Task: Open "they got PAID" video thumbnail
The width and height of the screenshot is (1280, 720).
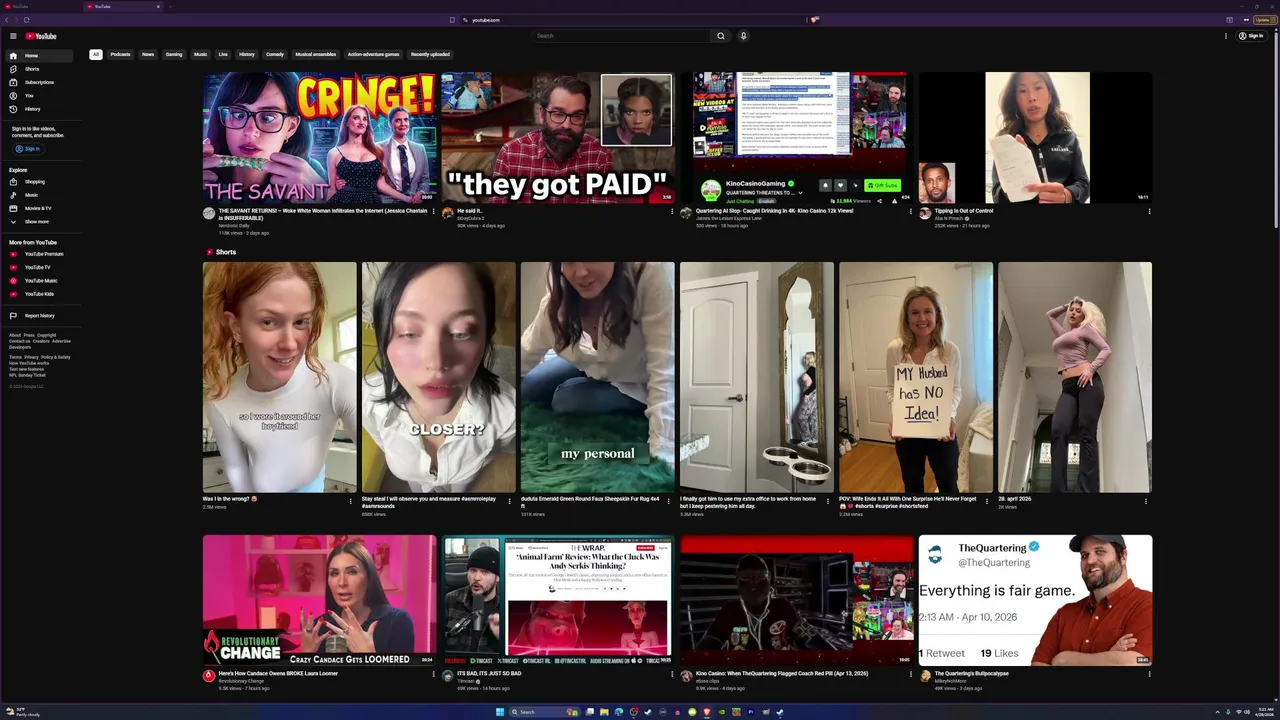Action: click(558, 138)
